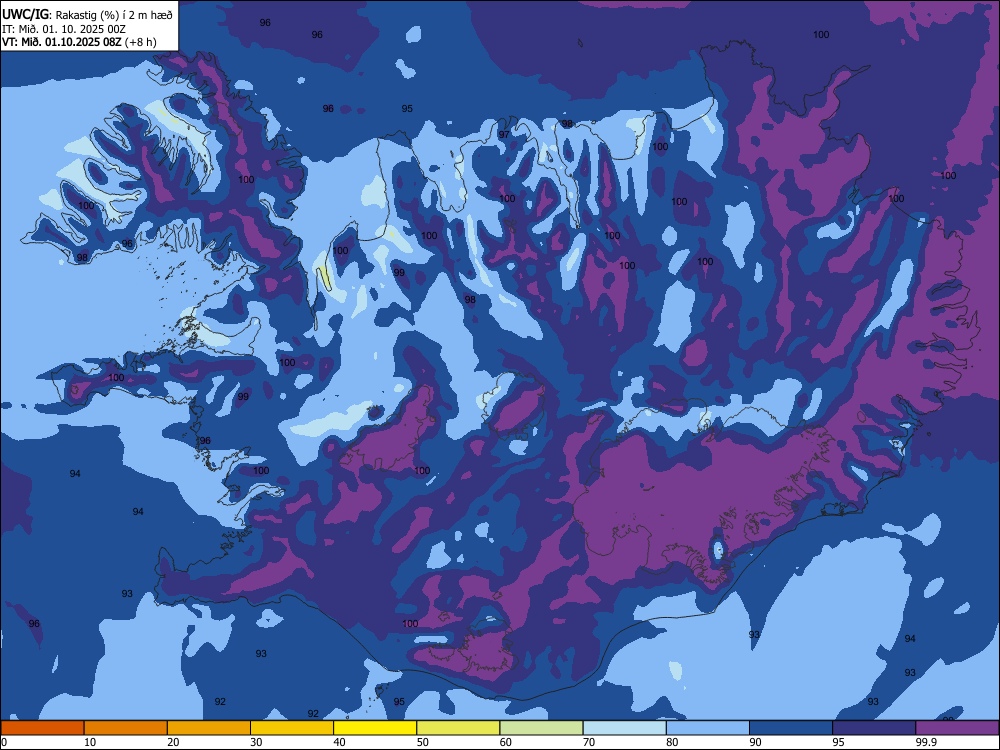The image size is (1000, 750).
Task: Select the amber 20–30 legend swatch
Action: 209,728
